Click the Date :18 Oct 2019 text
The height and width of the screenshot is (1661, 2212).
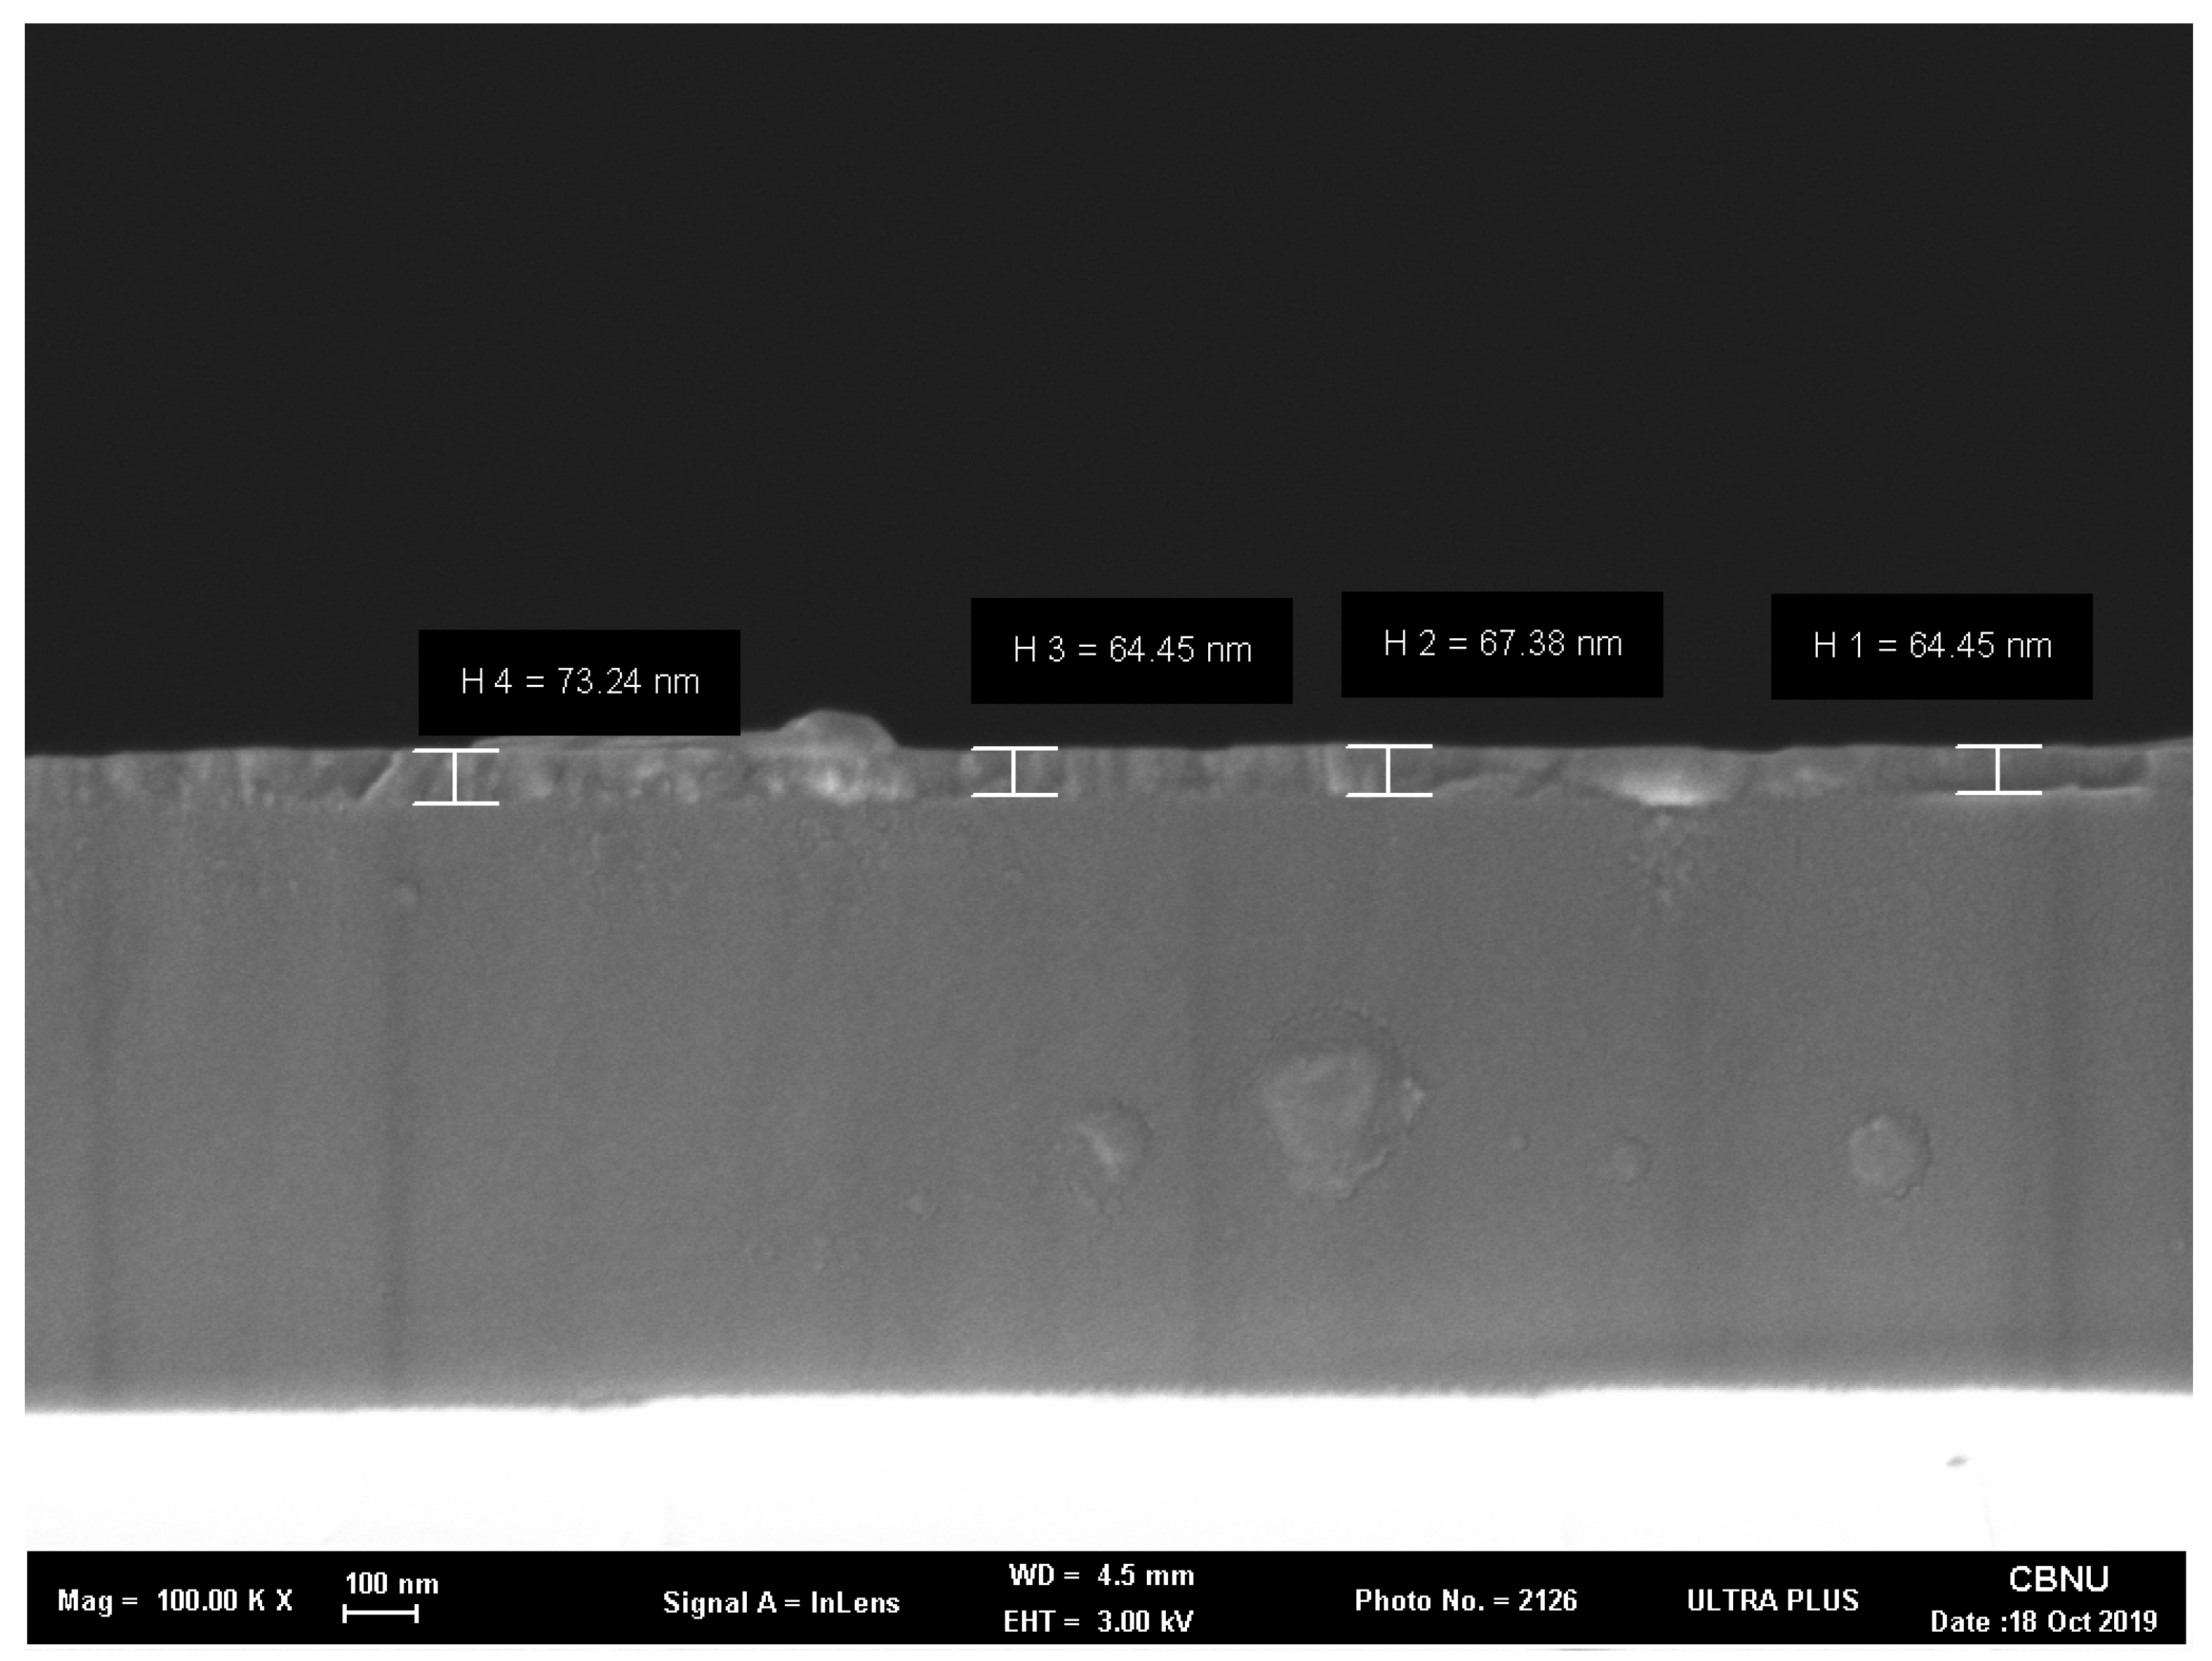[x=2043, y=1621]
